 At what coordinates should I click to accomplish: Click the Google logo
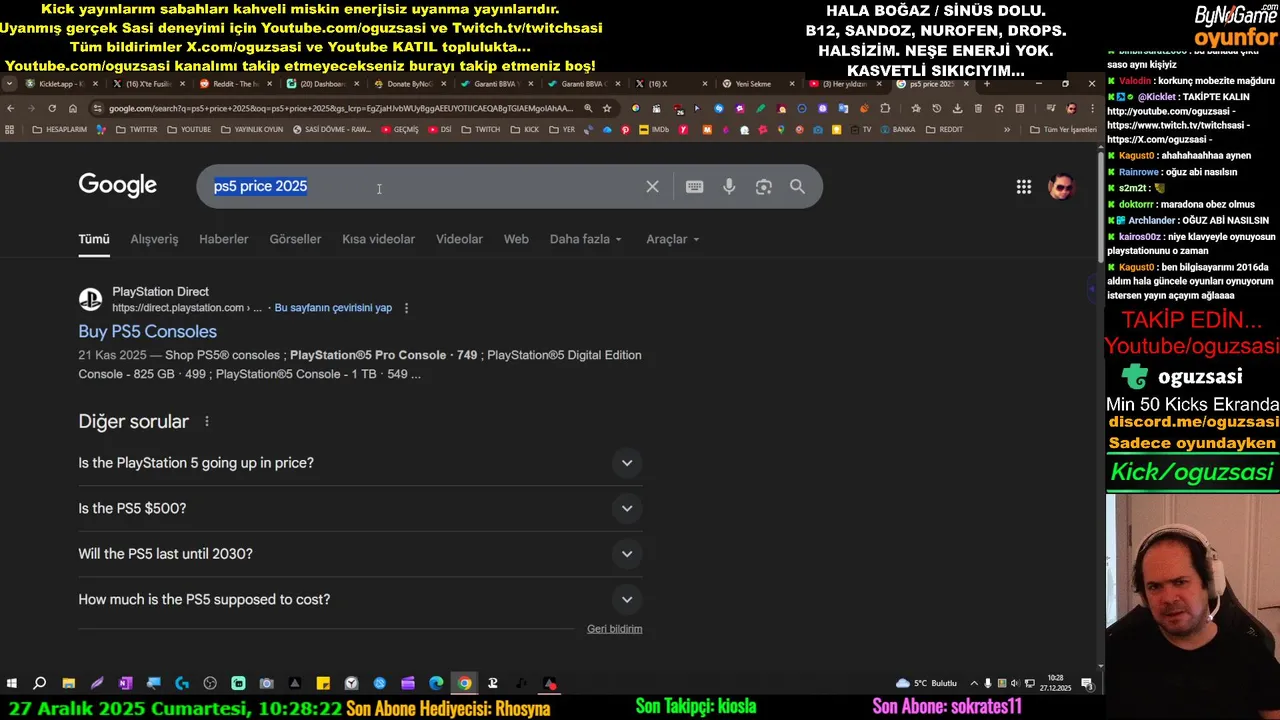coord(118,185)
